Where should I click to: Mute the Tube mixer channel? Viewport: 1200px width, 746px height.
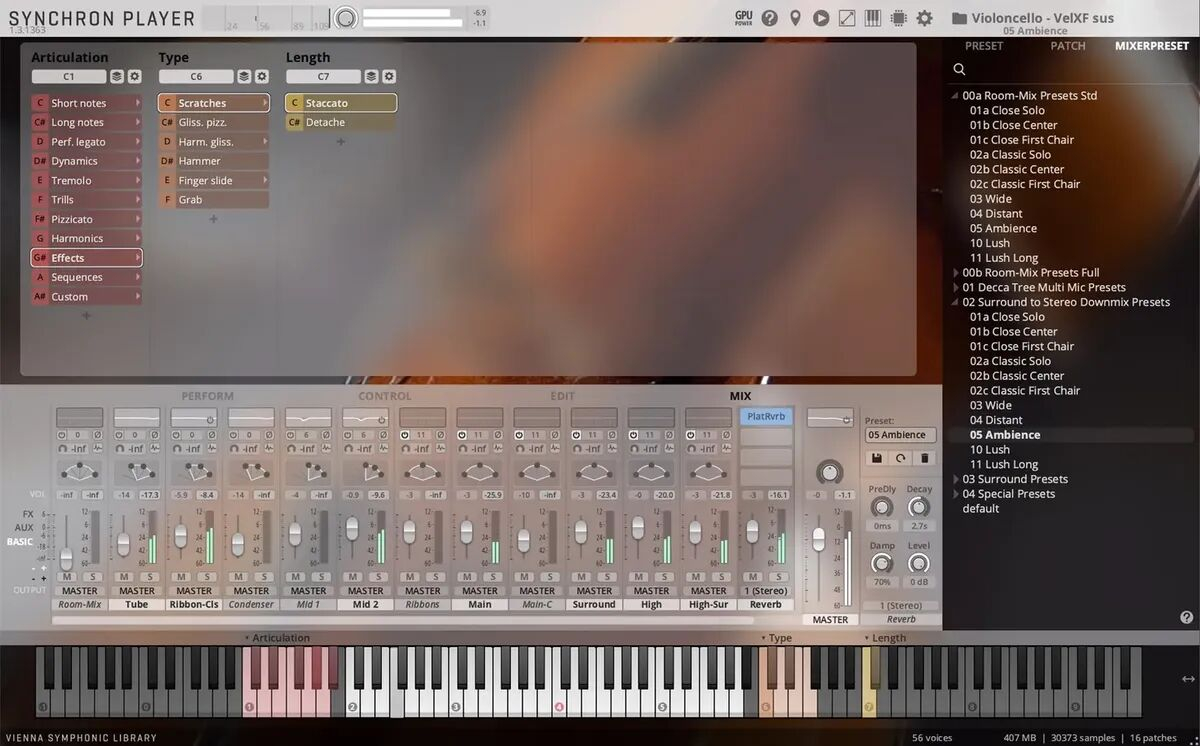124,577
